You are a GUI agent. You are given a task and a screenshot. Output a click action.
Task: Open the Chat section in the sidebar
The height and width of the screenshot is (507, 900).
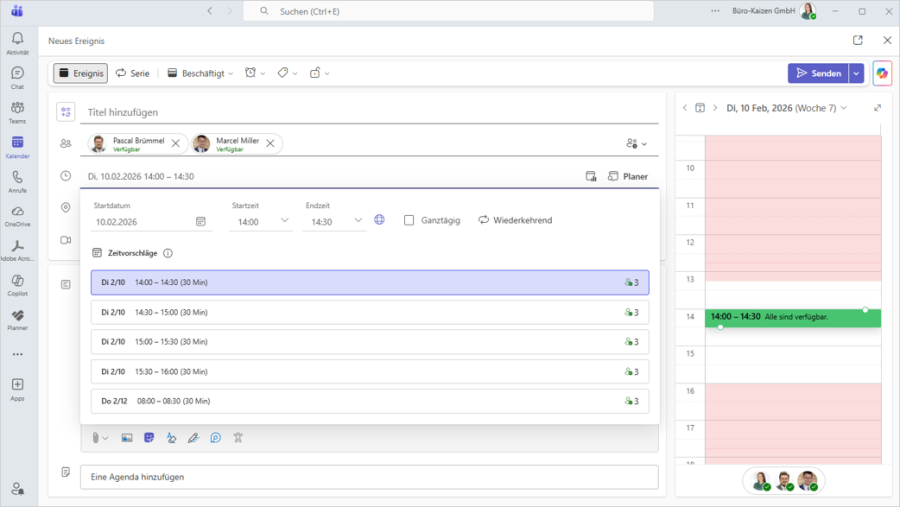[17, 77]
